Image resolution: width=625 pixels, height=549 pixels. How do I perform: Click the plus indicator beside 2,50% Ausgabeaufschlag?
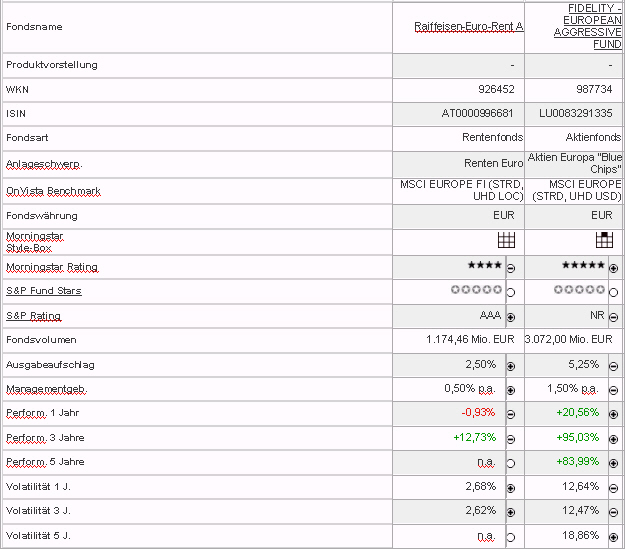[x=511, y=366]
